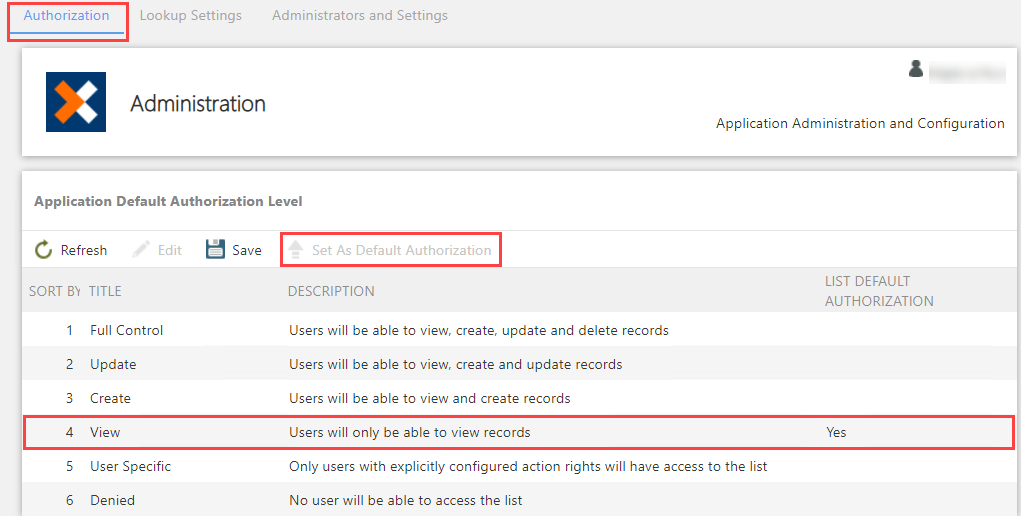Screen dimensions: 1021x516
Task: Click the Save floppy disk icon
Action: (x=216, y=249)
